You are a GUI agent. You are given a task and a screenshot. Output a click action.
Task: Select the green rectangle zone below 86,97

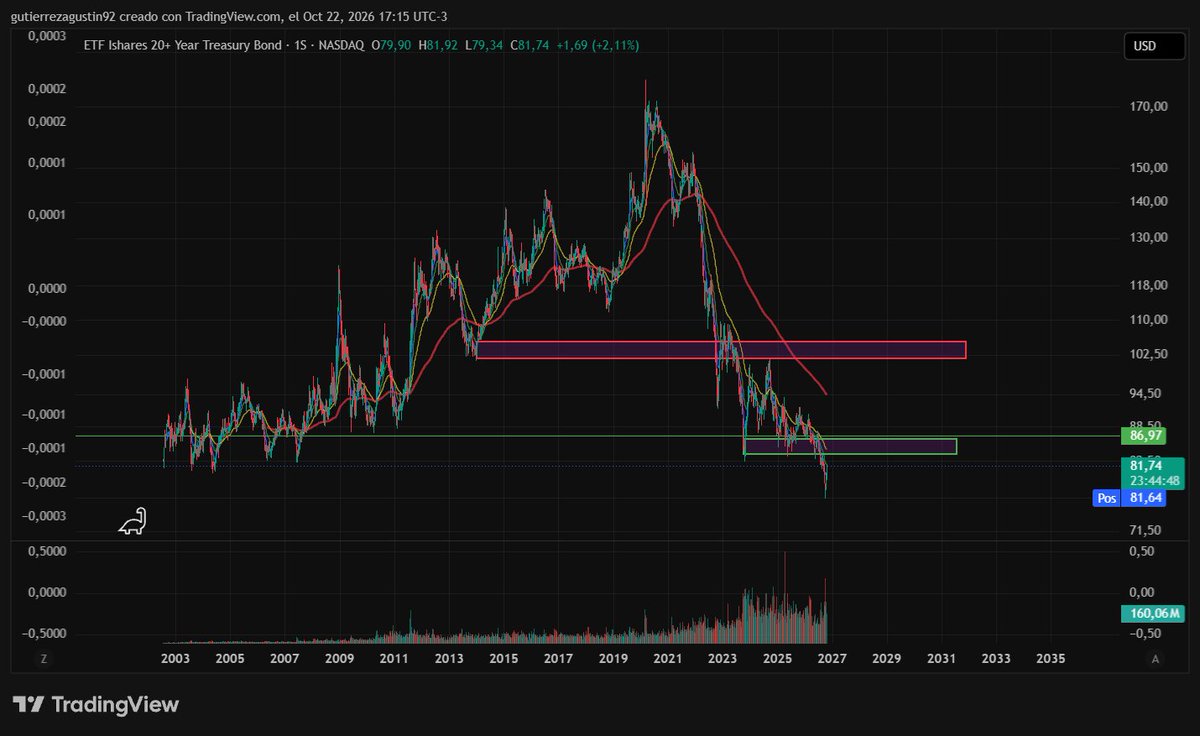[850, 446]
